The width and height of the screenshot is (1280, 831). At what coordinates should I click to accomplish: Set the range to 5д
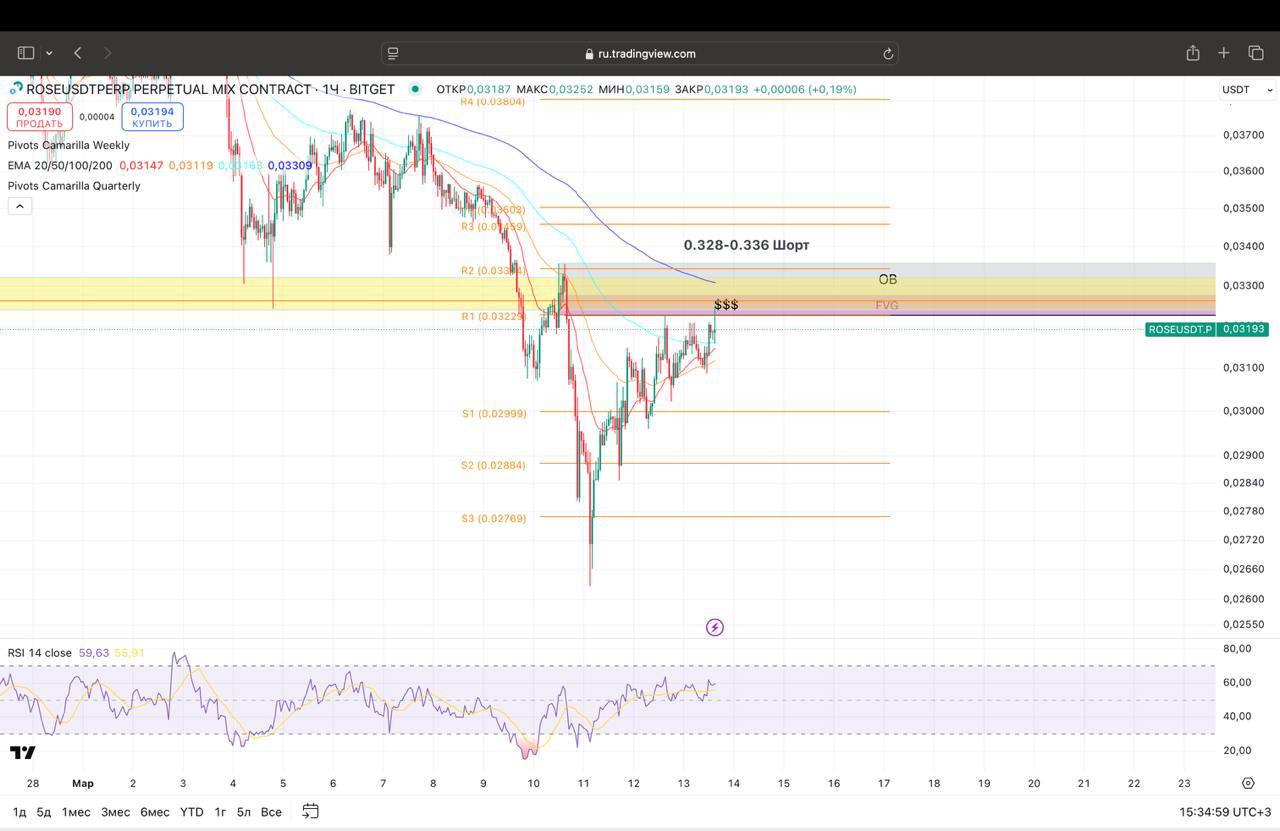tap(44, 812)
